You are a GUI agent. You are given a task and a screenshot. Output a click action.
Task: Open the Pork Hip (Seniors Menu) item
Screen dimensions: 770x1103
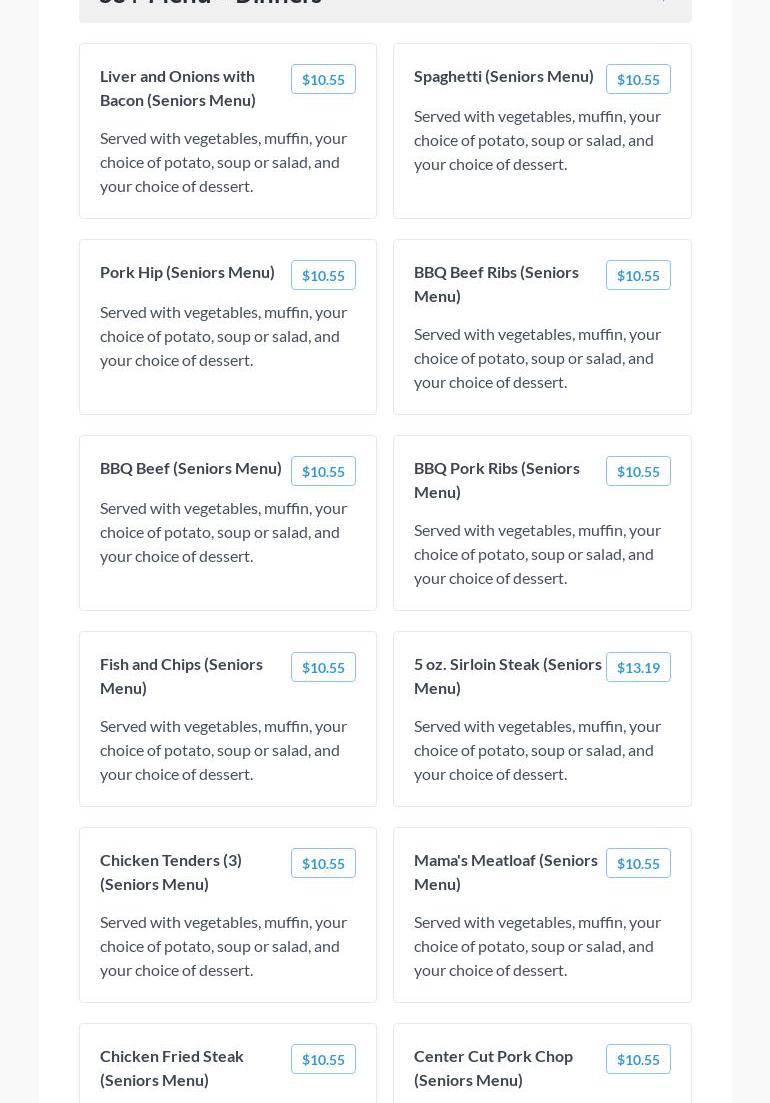187,272
